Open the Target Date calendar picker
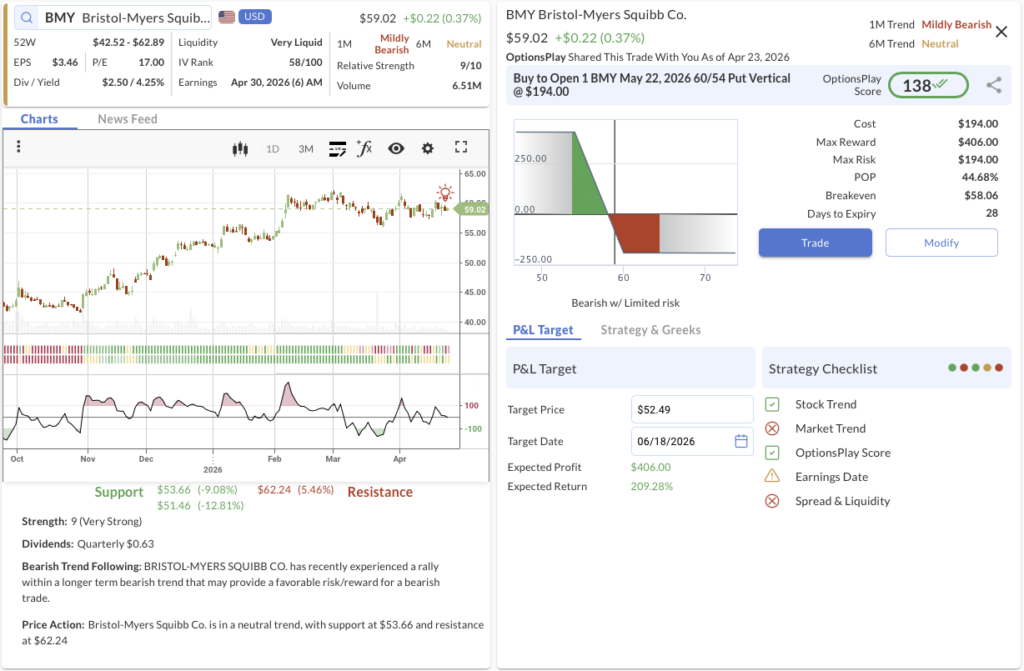The height and width of the screenshot is (671, 1024). (741, 441)
